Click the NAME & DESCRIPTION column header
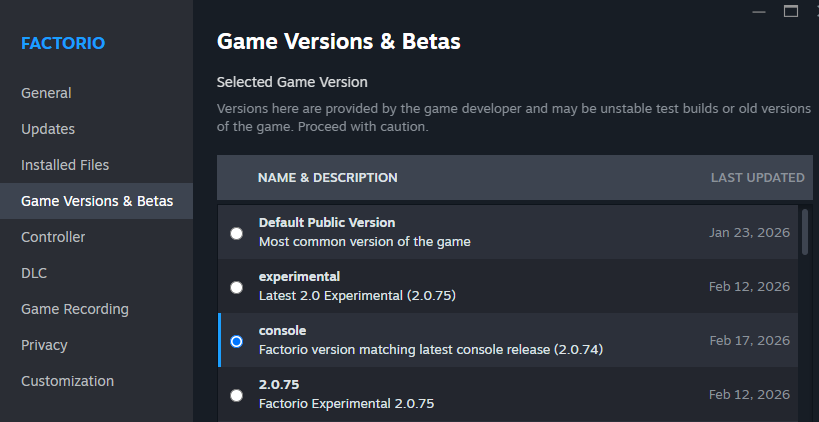The height and width of the screenshot is (422, 819). [327, 178]
